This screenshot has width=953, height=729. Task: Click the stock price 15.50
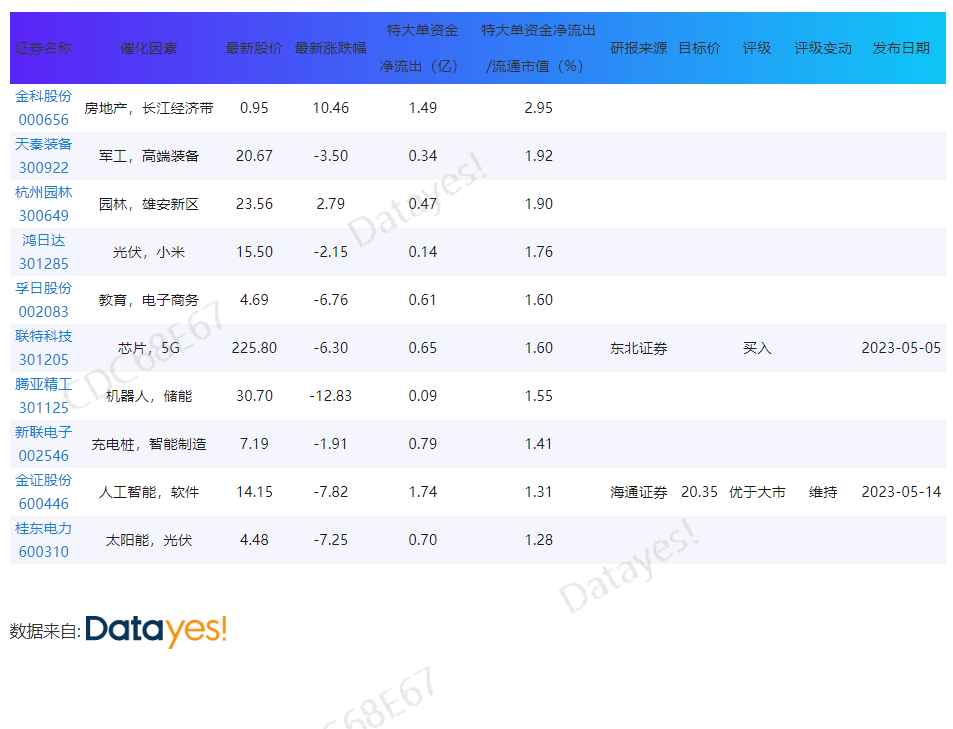254,252
